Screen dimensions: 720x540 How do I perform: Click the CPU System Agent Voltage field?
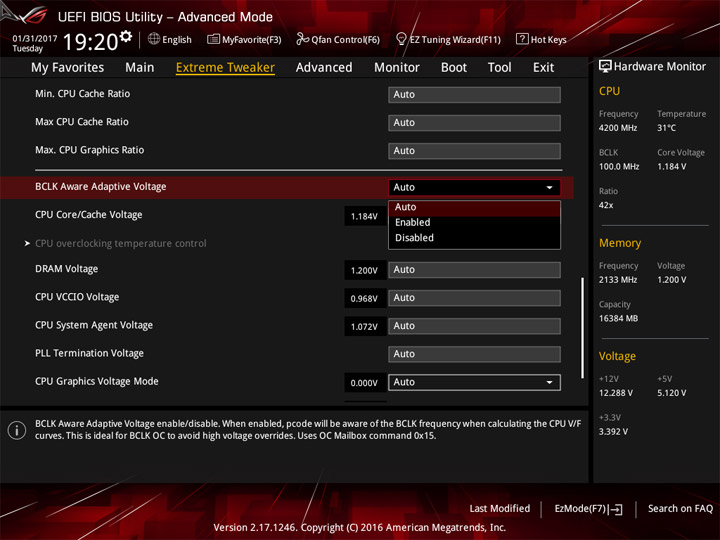click(x=474, y=326)
